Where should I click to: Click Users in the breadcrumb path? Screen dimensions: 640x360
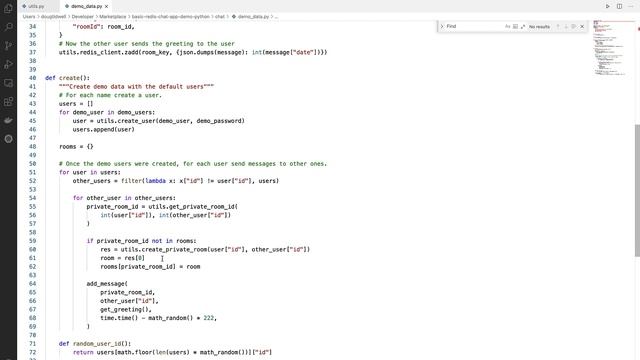coord(29,17)
